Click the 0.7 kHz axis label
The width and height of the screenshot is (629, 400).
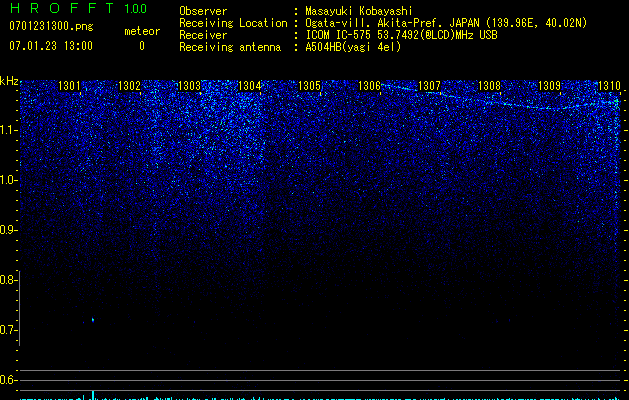point(8,330)
